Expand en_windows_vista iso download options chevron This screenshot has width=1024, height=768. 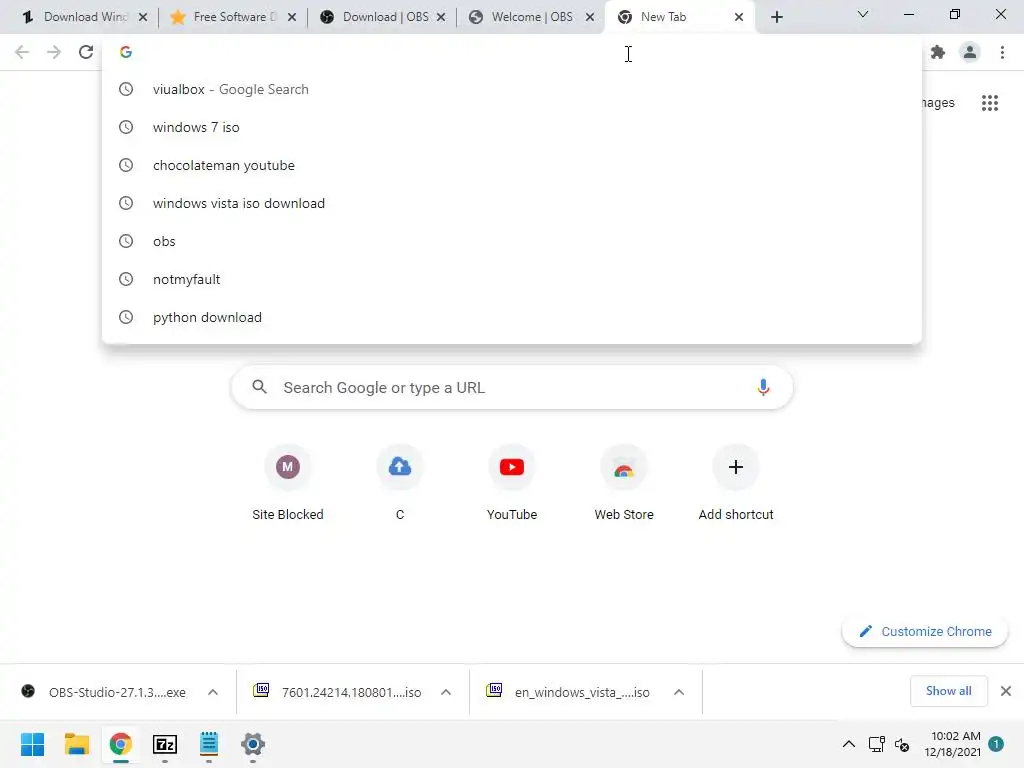[679, 692]
